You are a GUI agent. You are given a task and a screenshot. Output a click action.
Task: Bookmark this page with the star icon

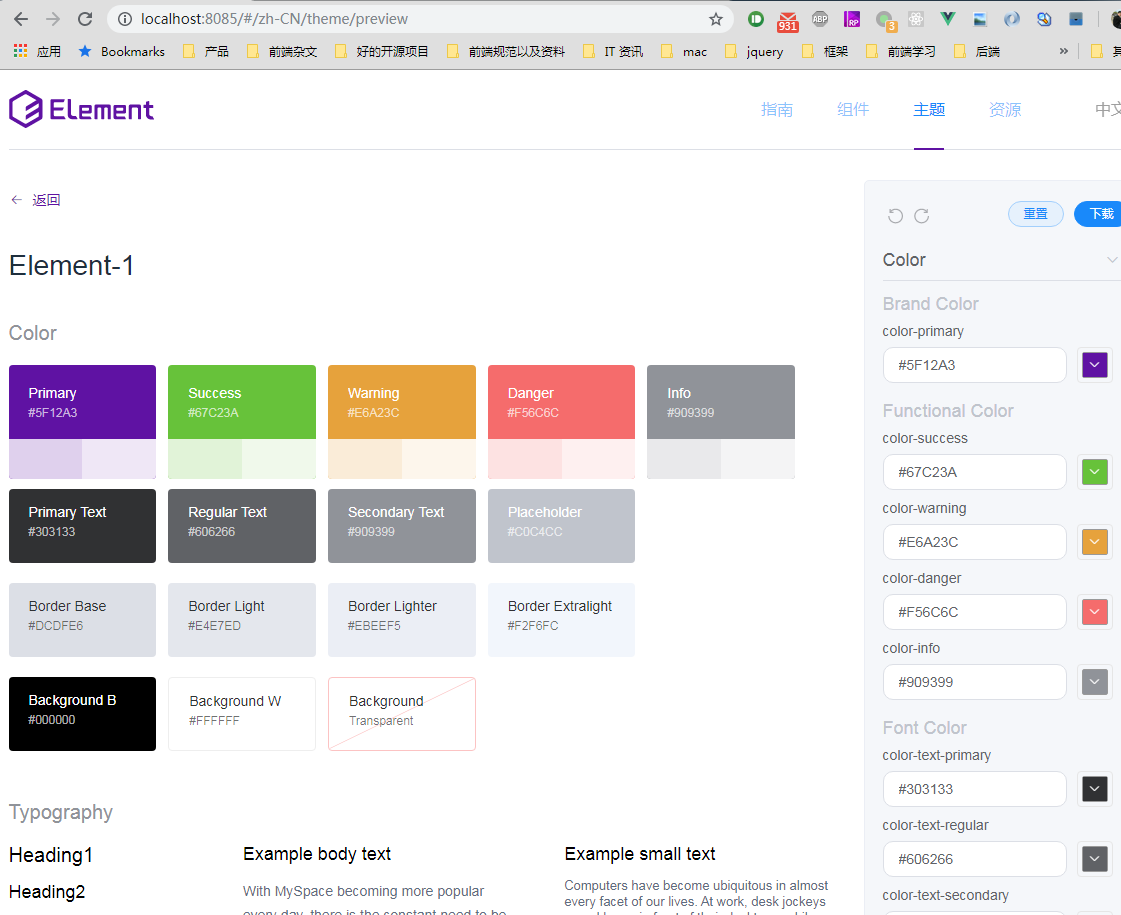(716, 19)
